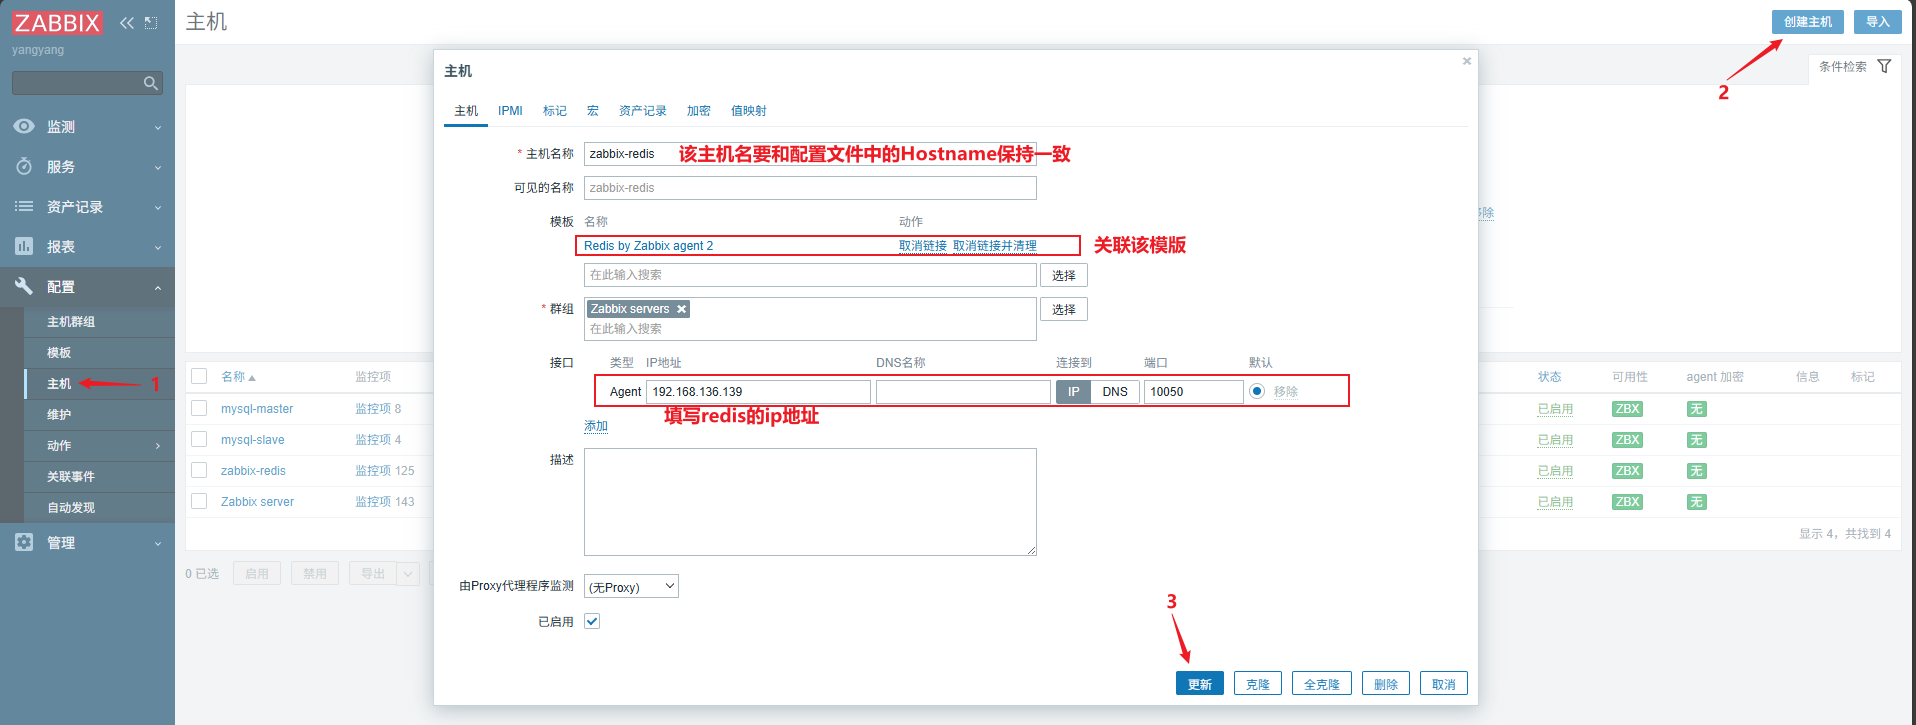This screenshot has width=1916, height=725.
Task: Select mysql-master row checkbox
Action: pos(199,408)
